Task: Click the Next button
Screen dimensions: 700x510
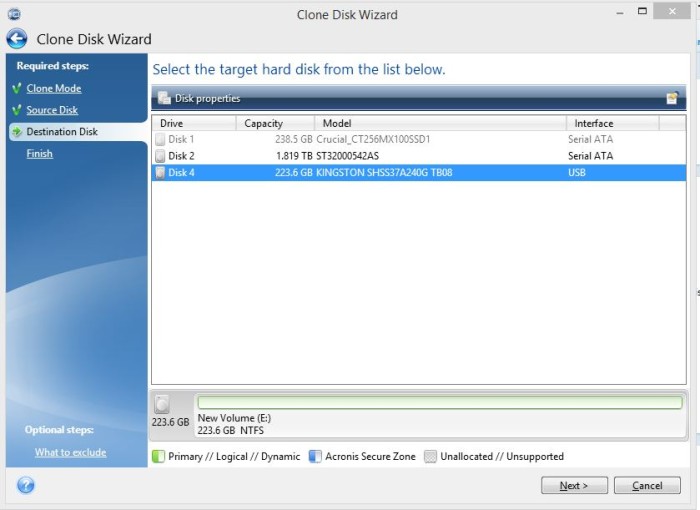Action: pos(574,485)
